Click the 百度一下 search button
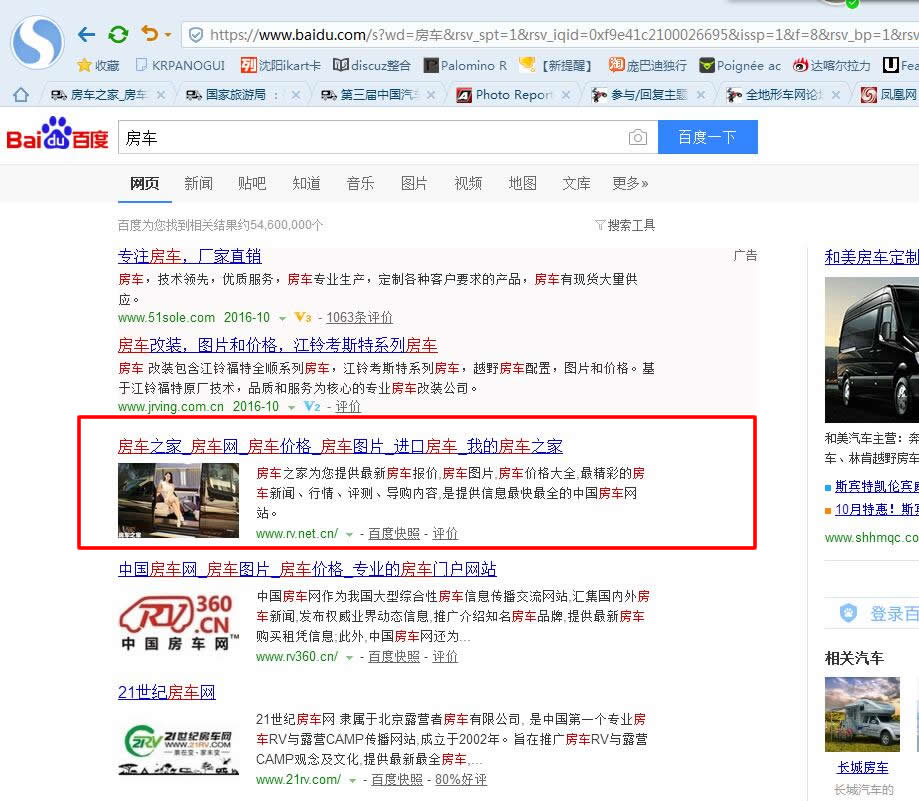 click(707, 137)
